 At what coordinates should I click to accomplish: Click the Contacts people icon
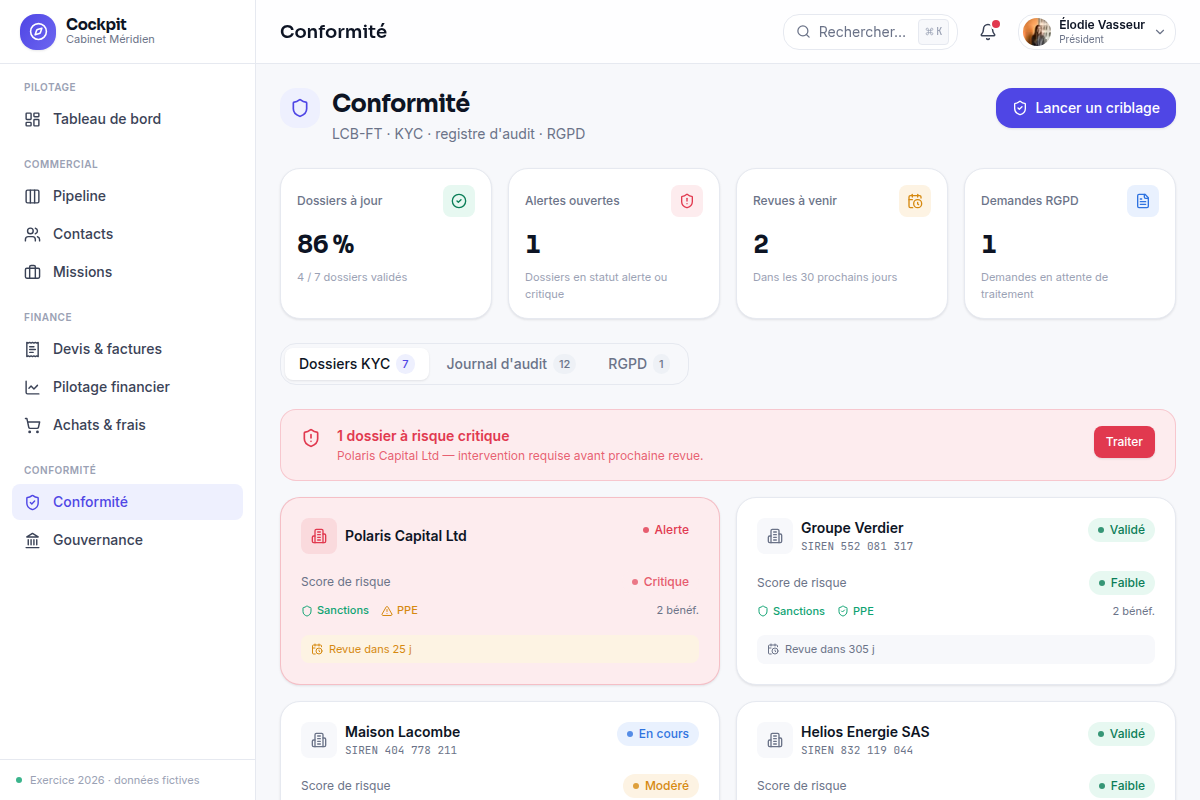[33, 234]
